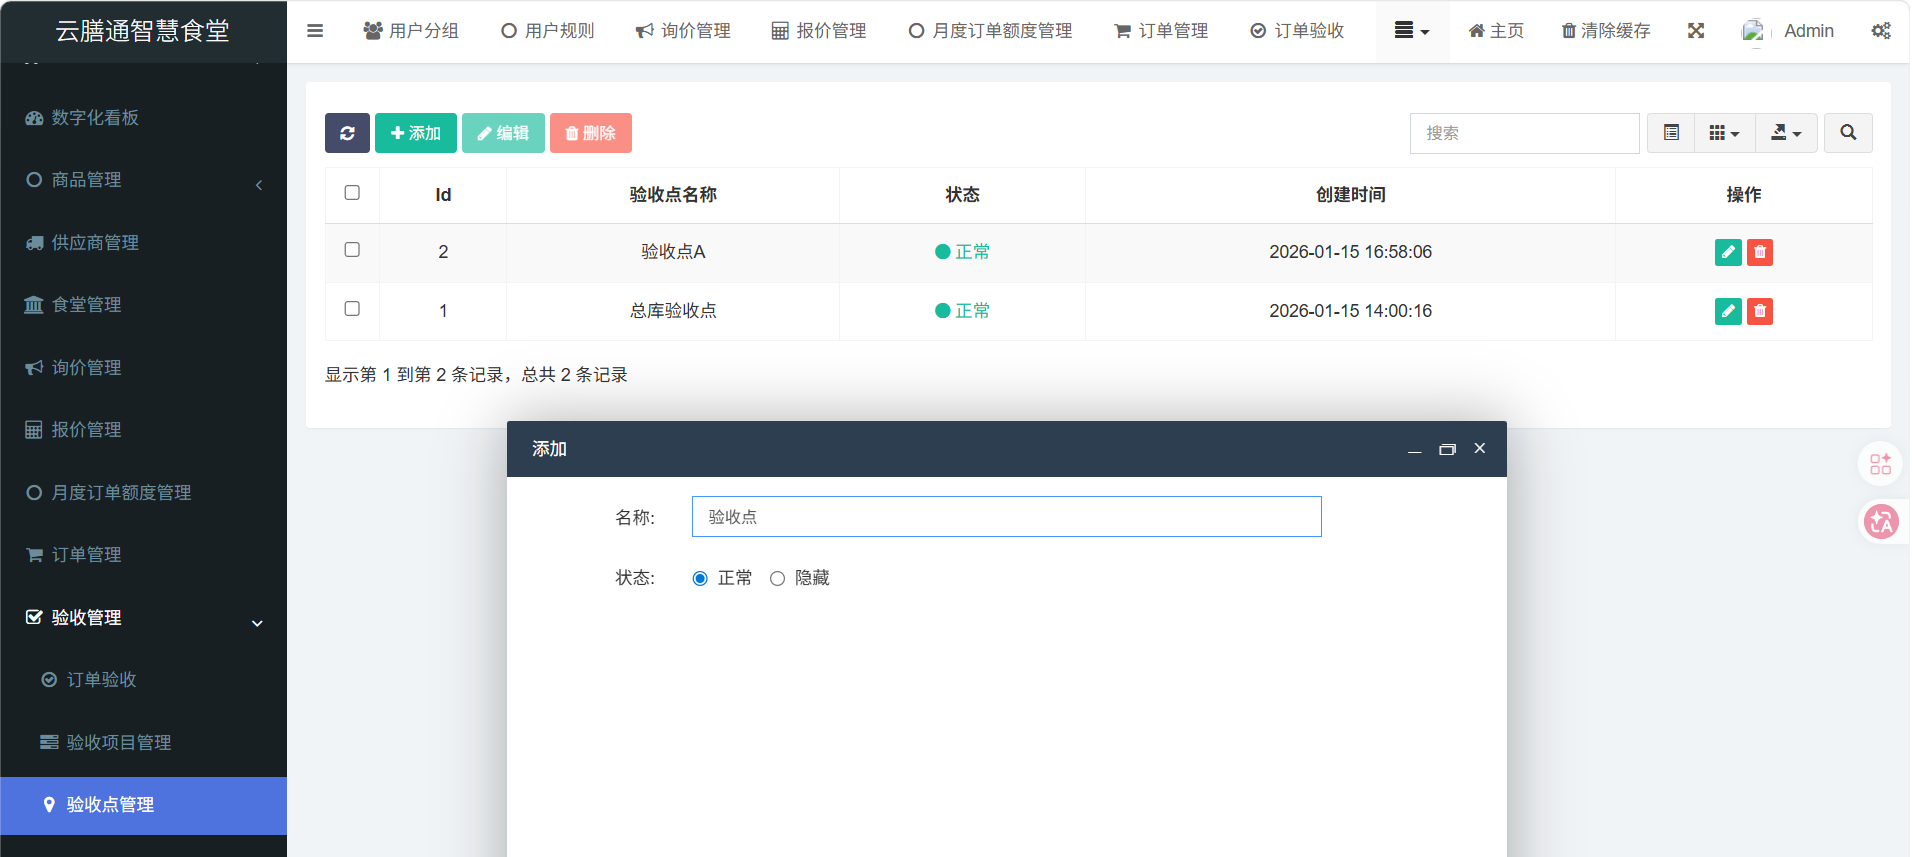Click the hamburger sidebar toggle icon
Screen dimensions: 1913x857
click(x=315, y=31)
